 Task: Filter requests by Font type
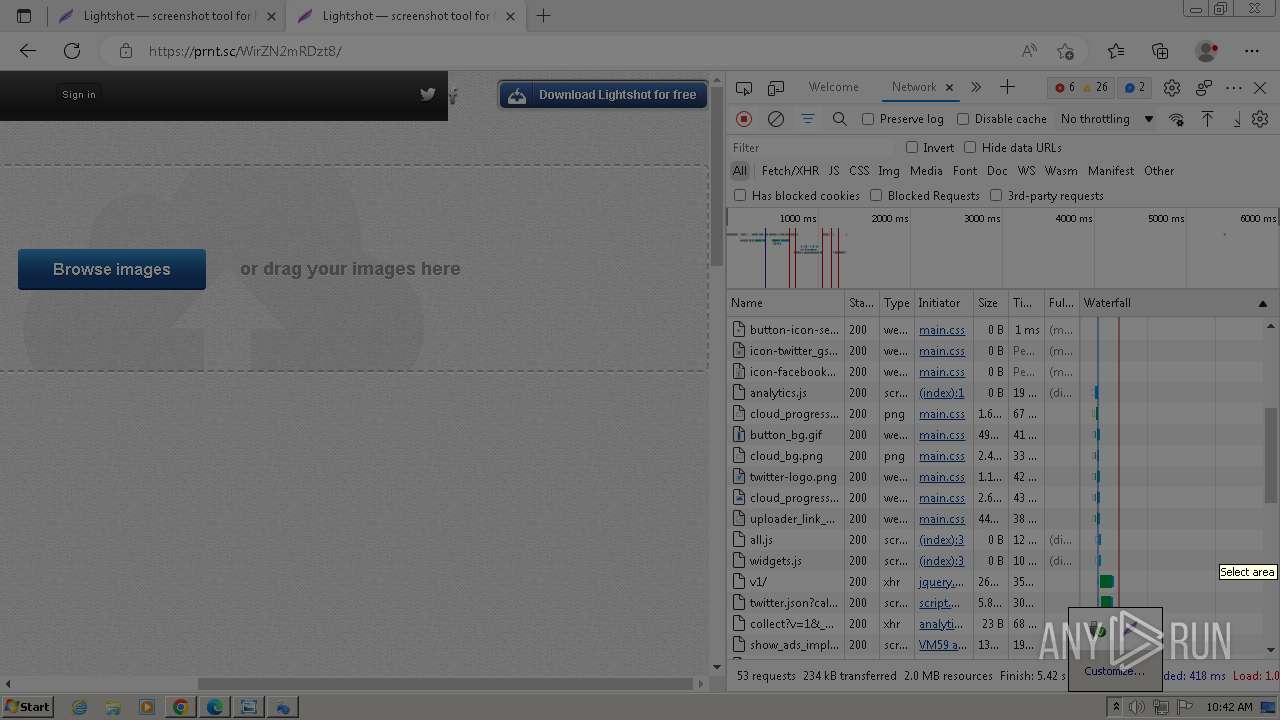pyautogui.click(x=965, y=171)
